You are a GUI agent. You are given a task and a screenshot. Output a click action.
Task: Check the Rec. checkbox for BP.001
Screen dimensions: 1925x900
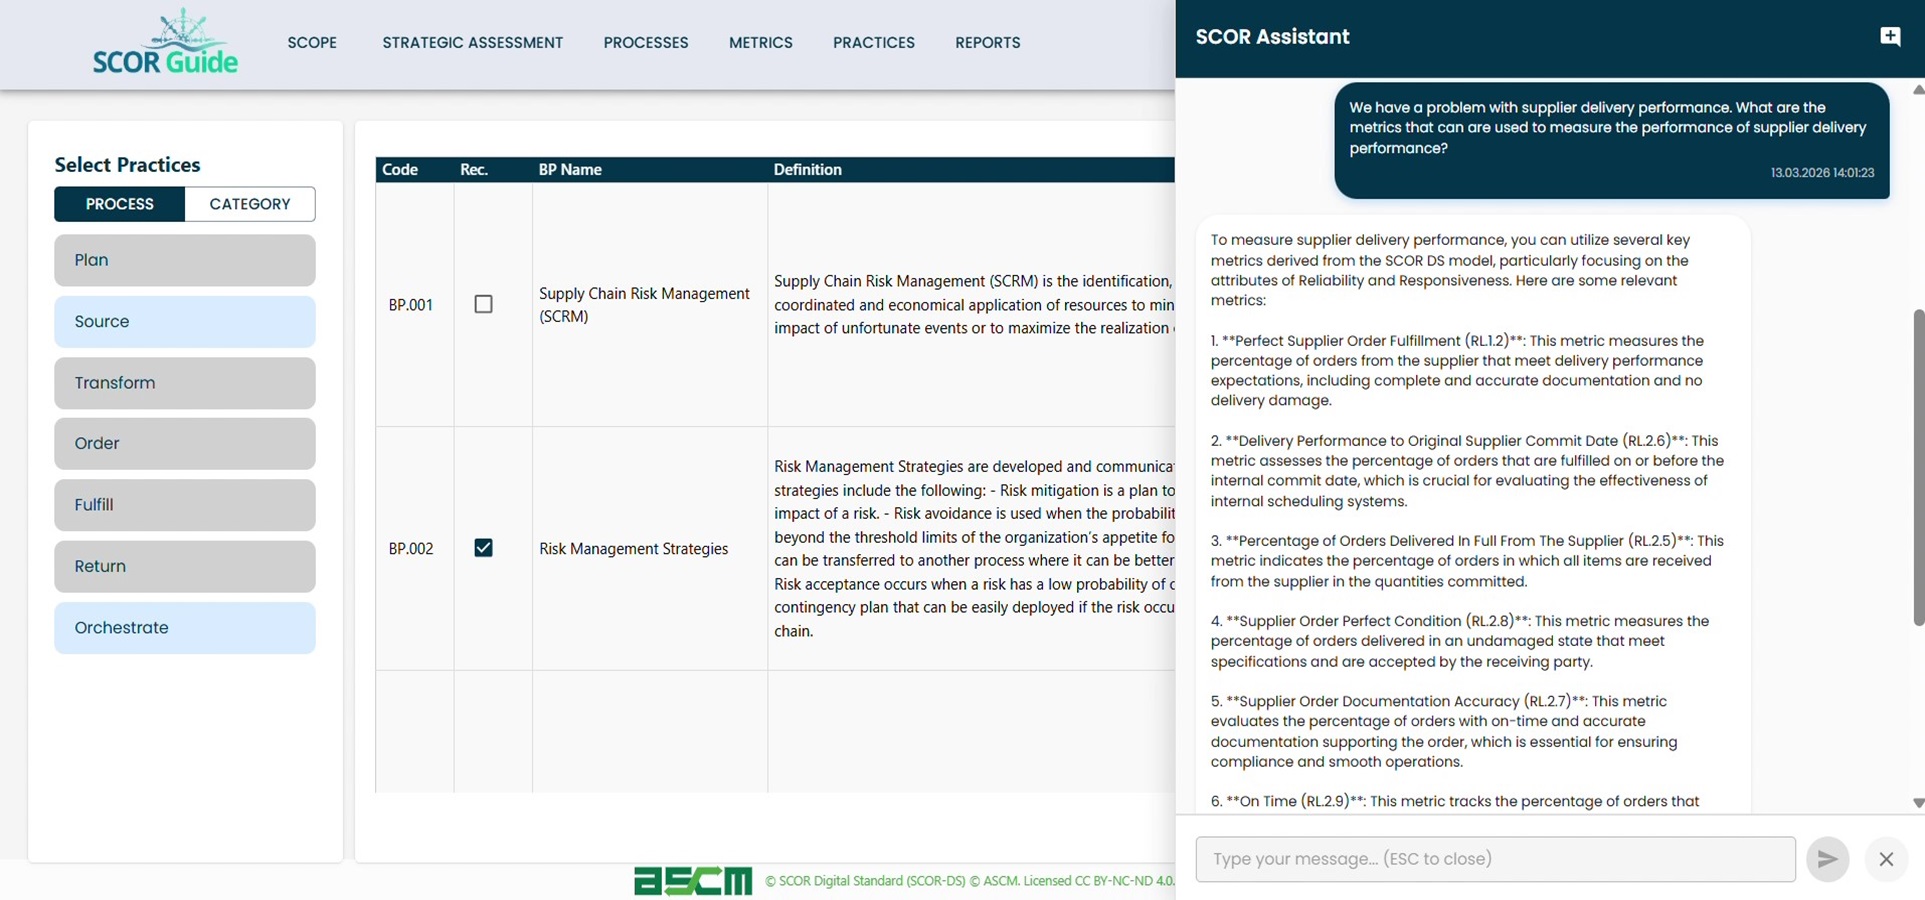point(484,303)
